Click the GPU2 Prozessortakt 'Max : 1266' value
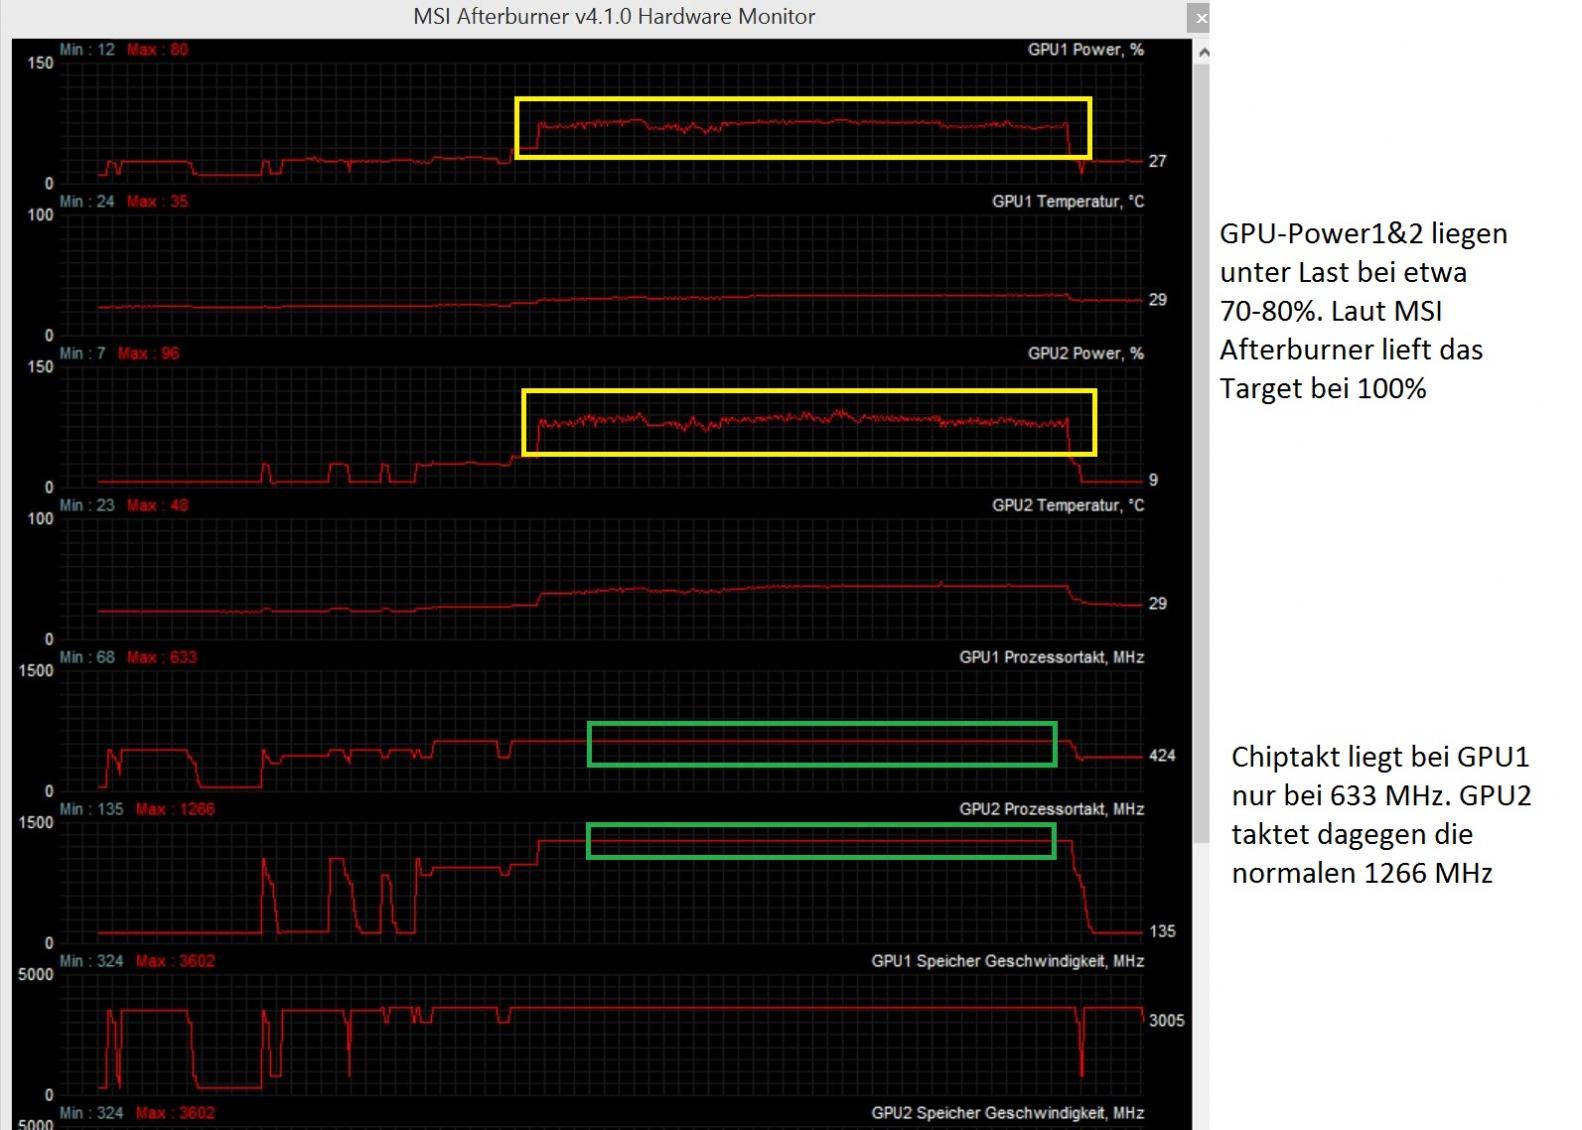This screenshot has width=1582, height=1130. [x=175, y=809]
